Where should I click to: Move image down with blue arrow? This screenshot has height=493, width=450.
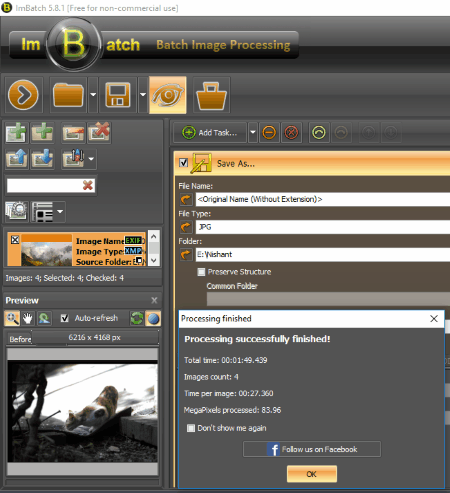[42, 159]
